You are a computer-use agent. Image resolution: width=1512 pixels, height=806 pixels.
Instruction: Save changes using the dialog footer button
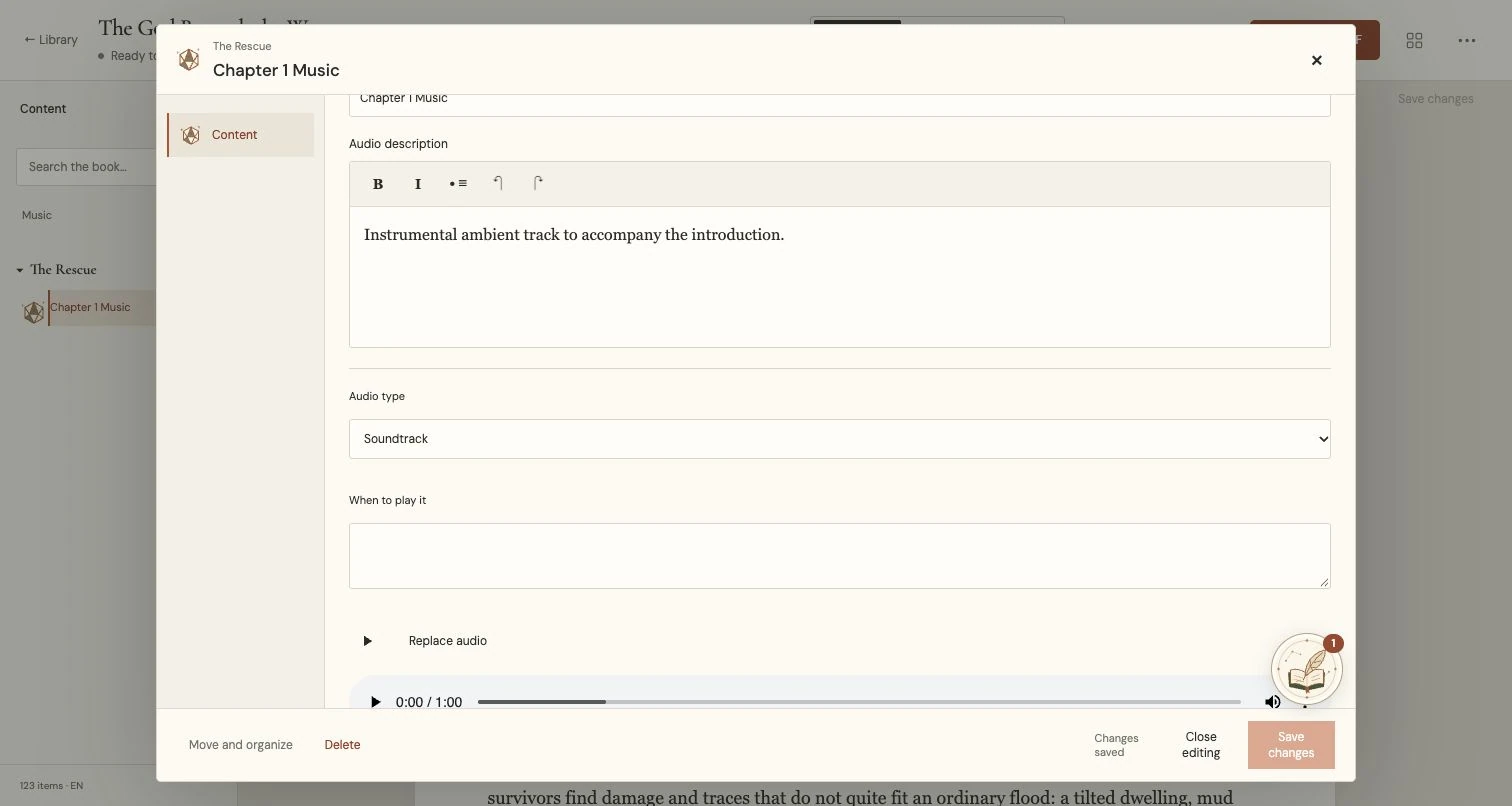tap(1291, 745)
